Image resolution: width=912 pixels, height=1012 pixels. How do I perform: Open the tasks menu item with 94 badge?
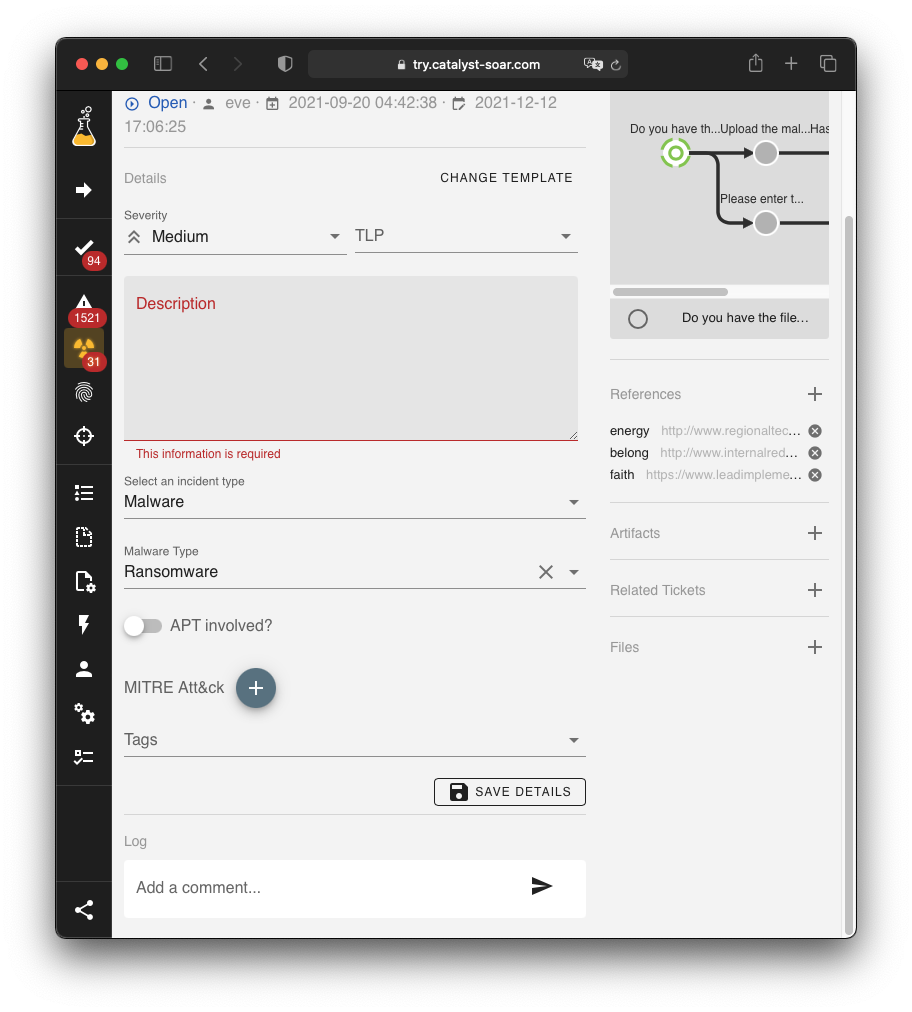click(84, 248)
